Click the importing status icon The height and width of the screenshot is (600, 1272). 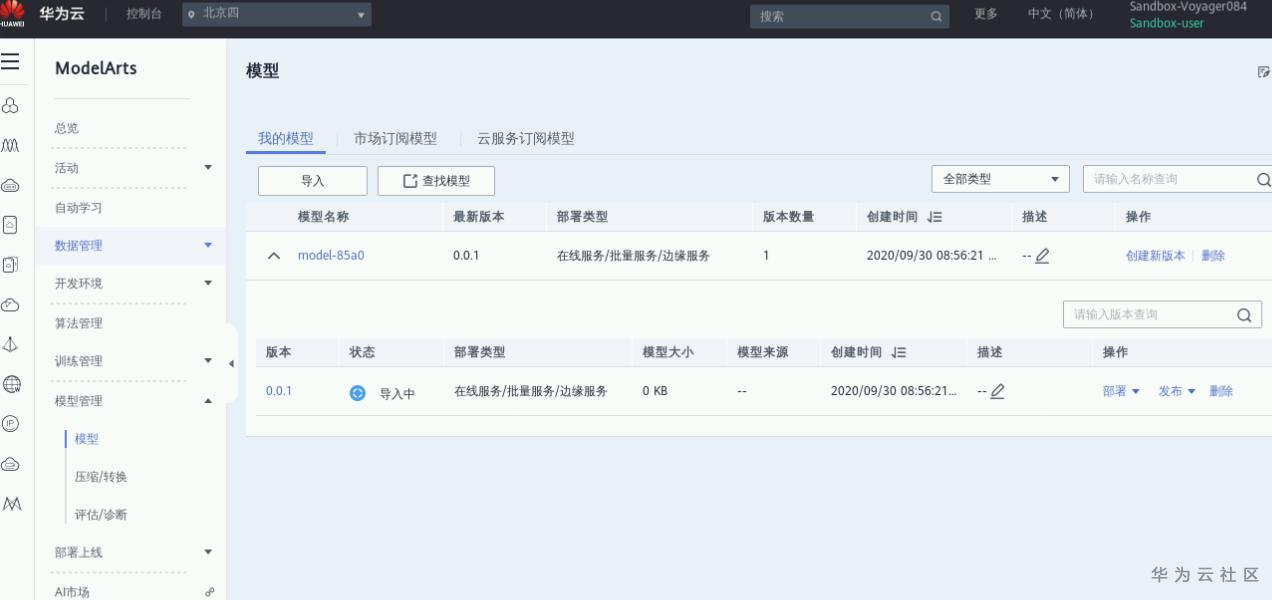[357, 393]
